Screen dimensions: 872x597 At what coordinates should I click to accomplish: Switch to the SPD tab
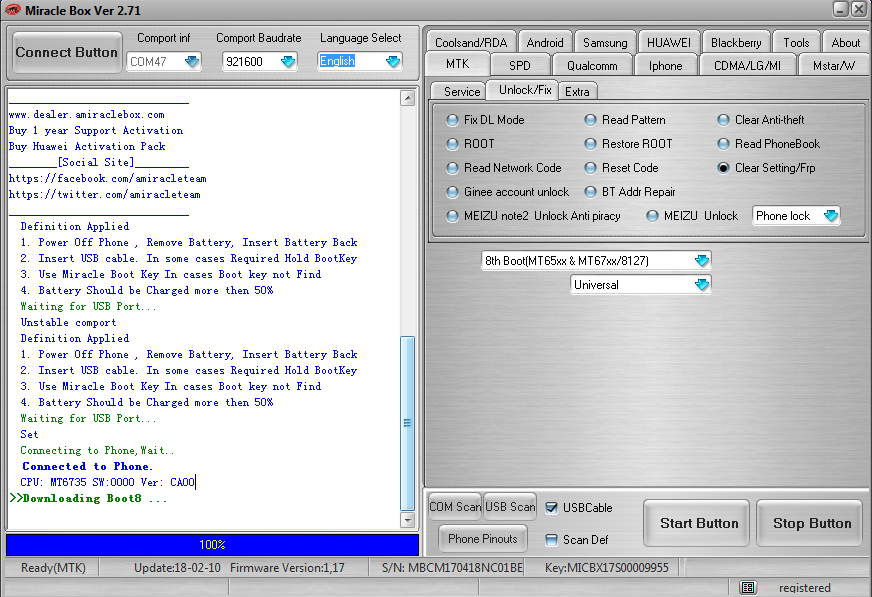520,66
